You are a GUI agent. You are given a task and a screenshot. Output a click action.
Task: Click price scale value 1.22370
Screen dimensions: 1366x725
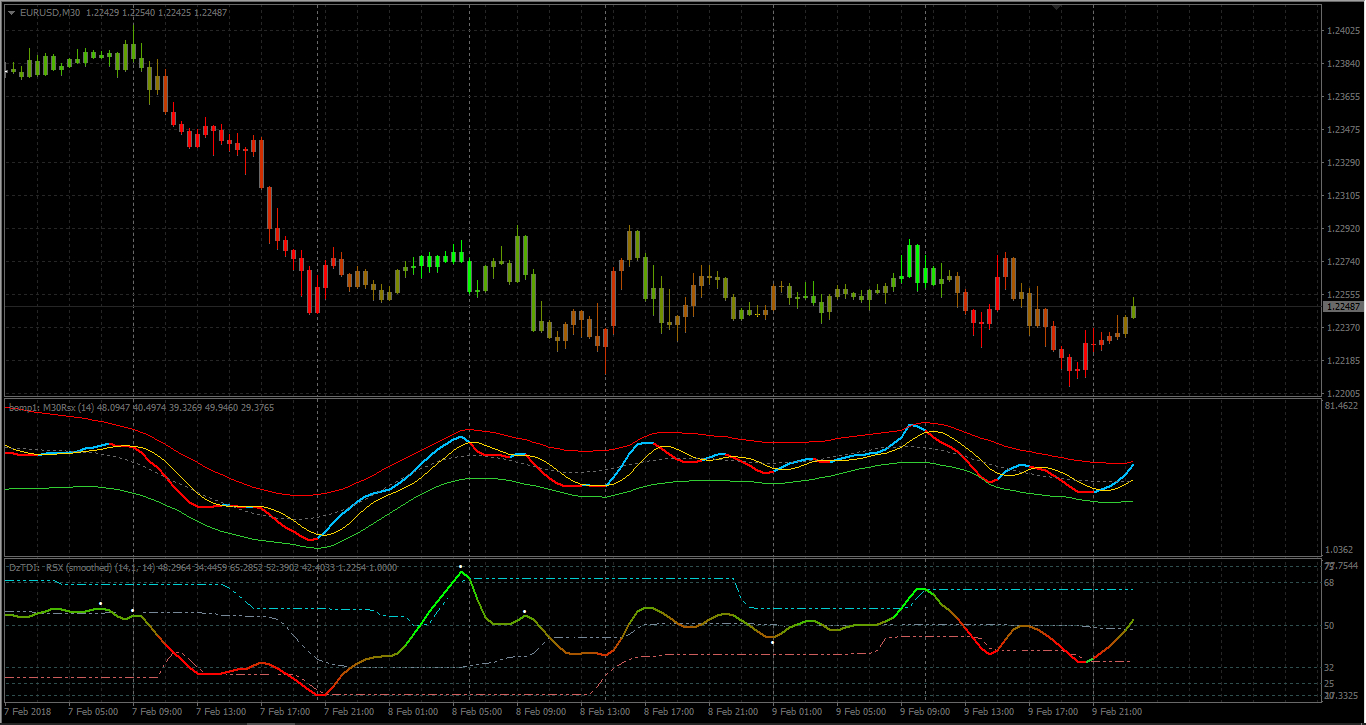coord(1342,328)
